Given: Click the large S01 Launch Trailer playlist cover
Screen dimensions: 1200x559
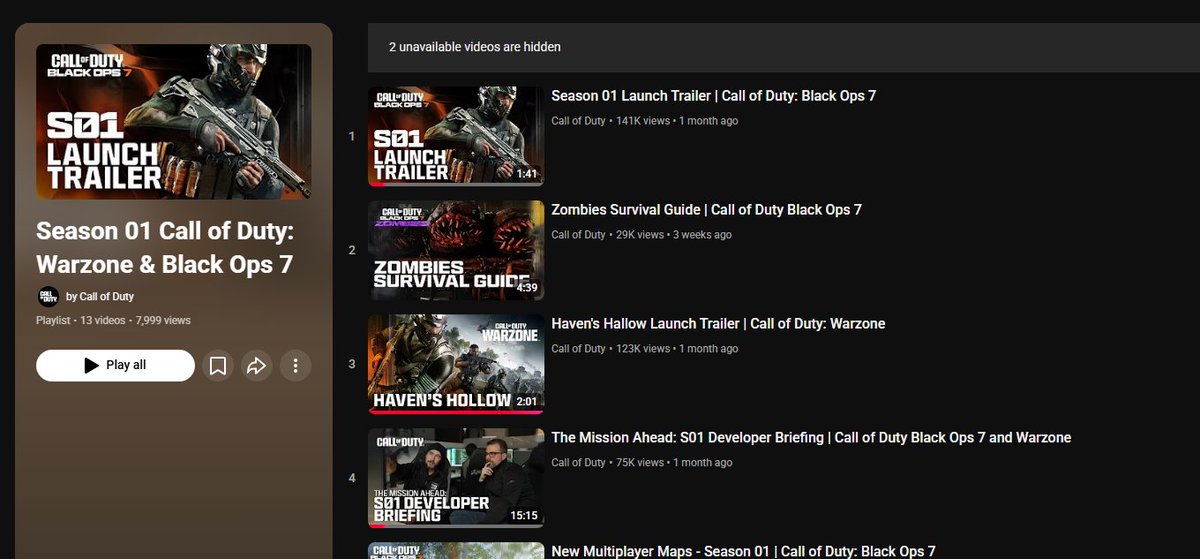Looking at the screenshot, I should 174,121.
